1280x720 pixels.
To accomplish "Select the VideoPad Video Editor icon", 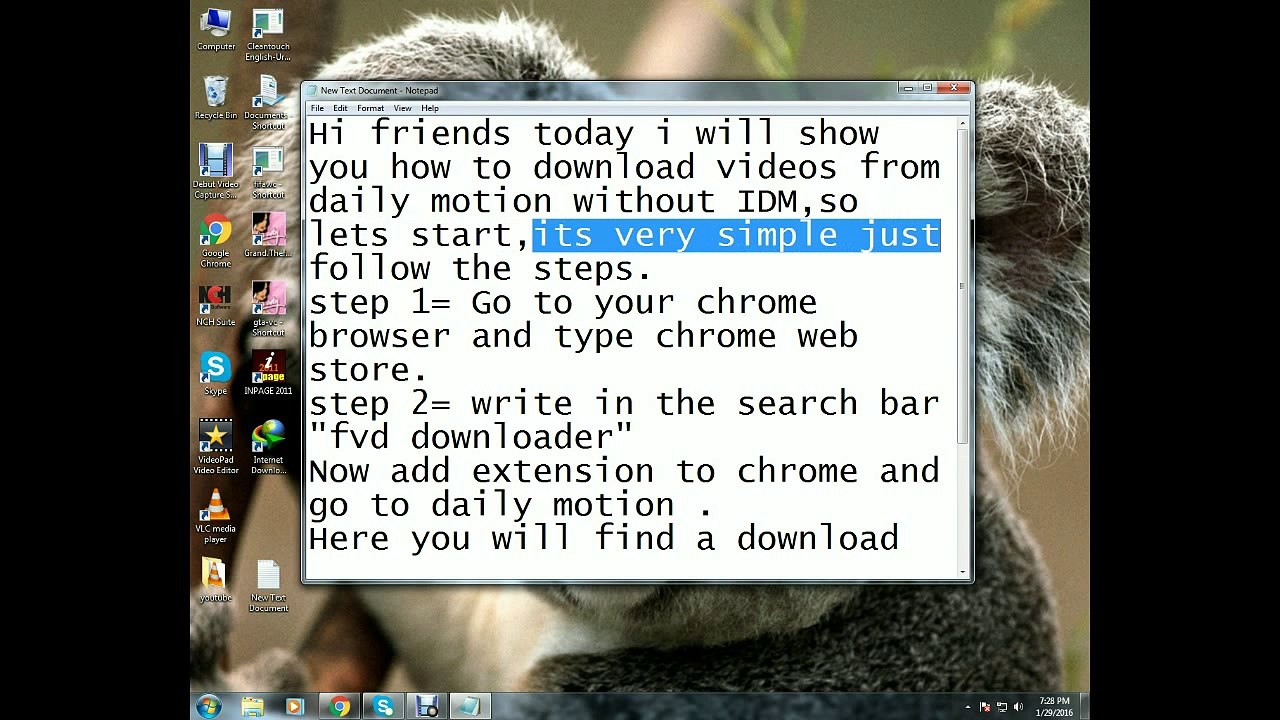I will [x=216, y=447].
